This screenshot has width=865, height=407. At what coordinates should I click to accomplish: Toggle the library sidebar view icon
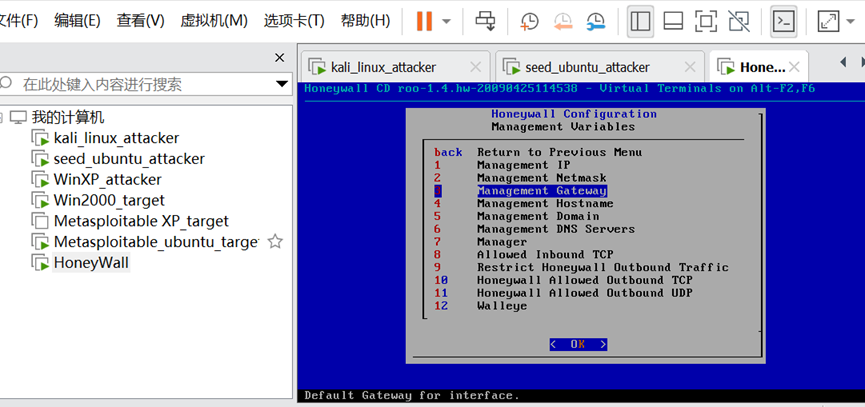coord(640,21)
